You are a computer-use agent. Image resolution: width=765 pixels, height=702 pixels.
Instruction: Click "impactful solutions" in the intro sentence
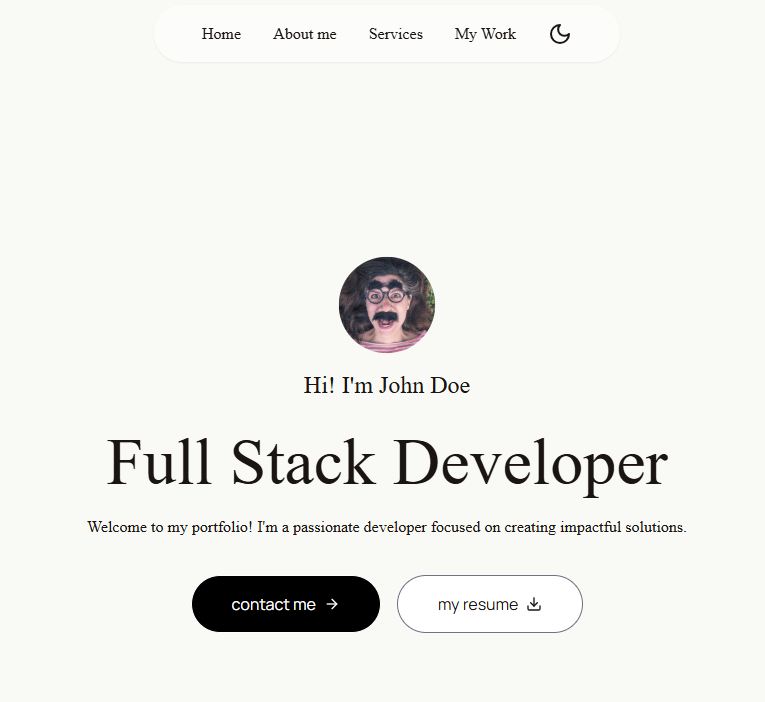tap(623, 527)
